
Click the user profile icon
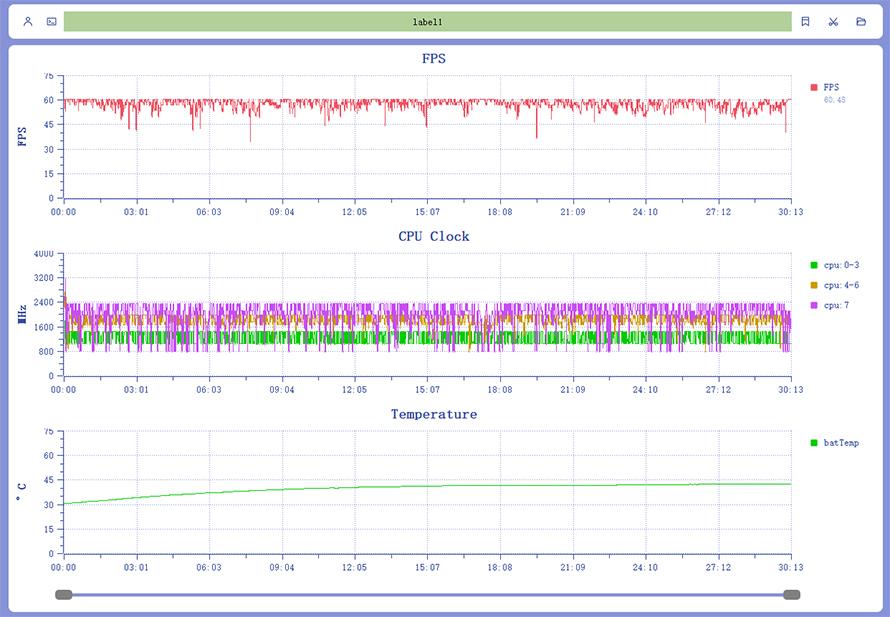coord(28,21)
